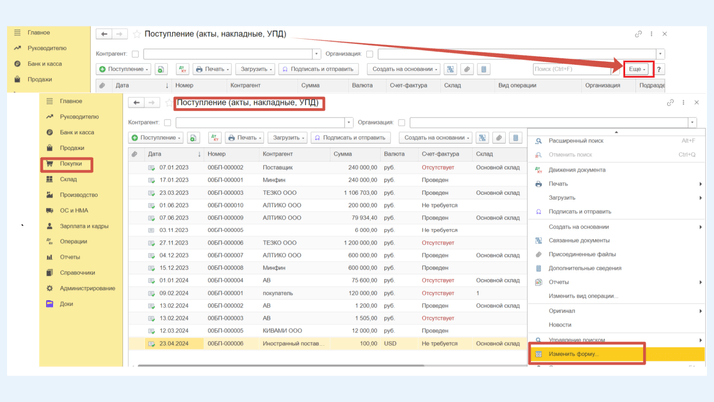Click the Доки sidebar item
Image resolution: width=714 pixels, height=402 pixels.
tap(66, 304)
